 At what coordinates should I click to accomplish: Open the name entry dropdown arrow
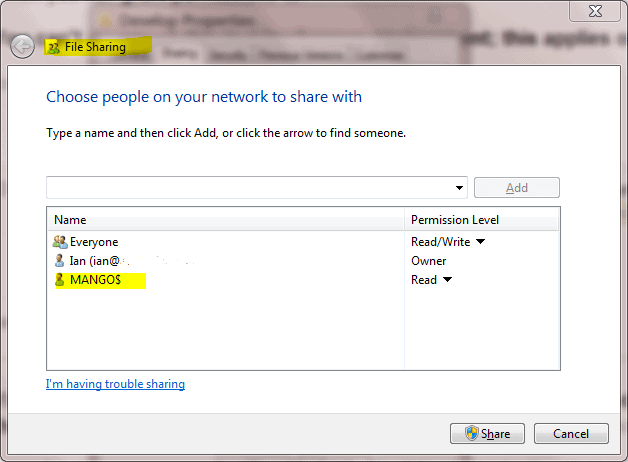459,188
